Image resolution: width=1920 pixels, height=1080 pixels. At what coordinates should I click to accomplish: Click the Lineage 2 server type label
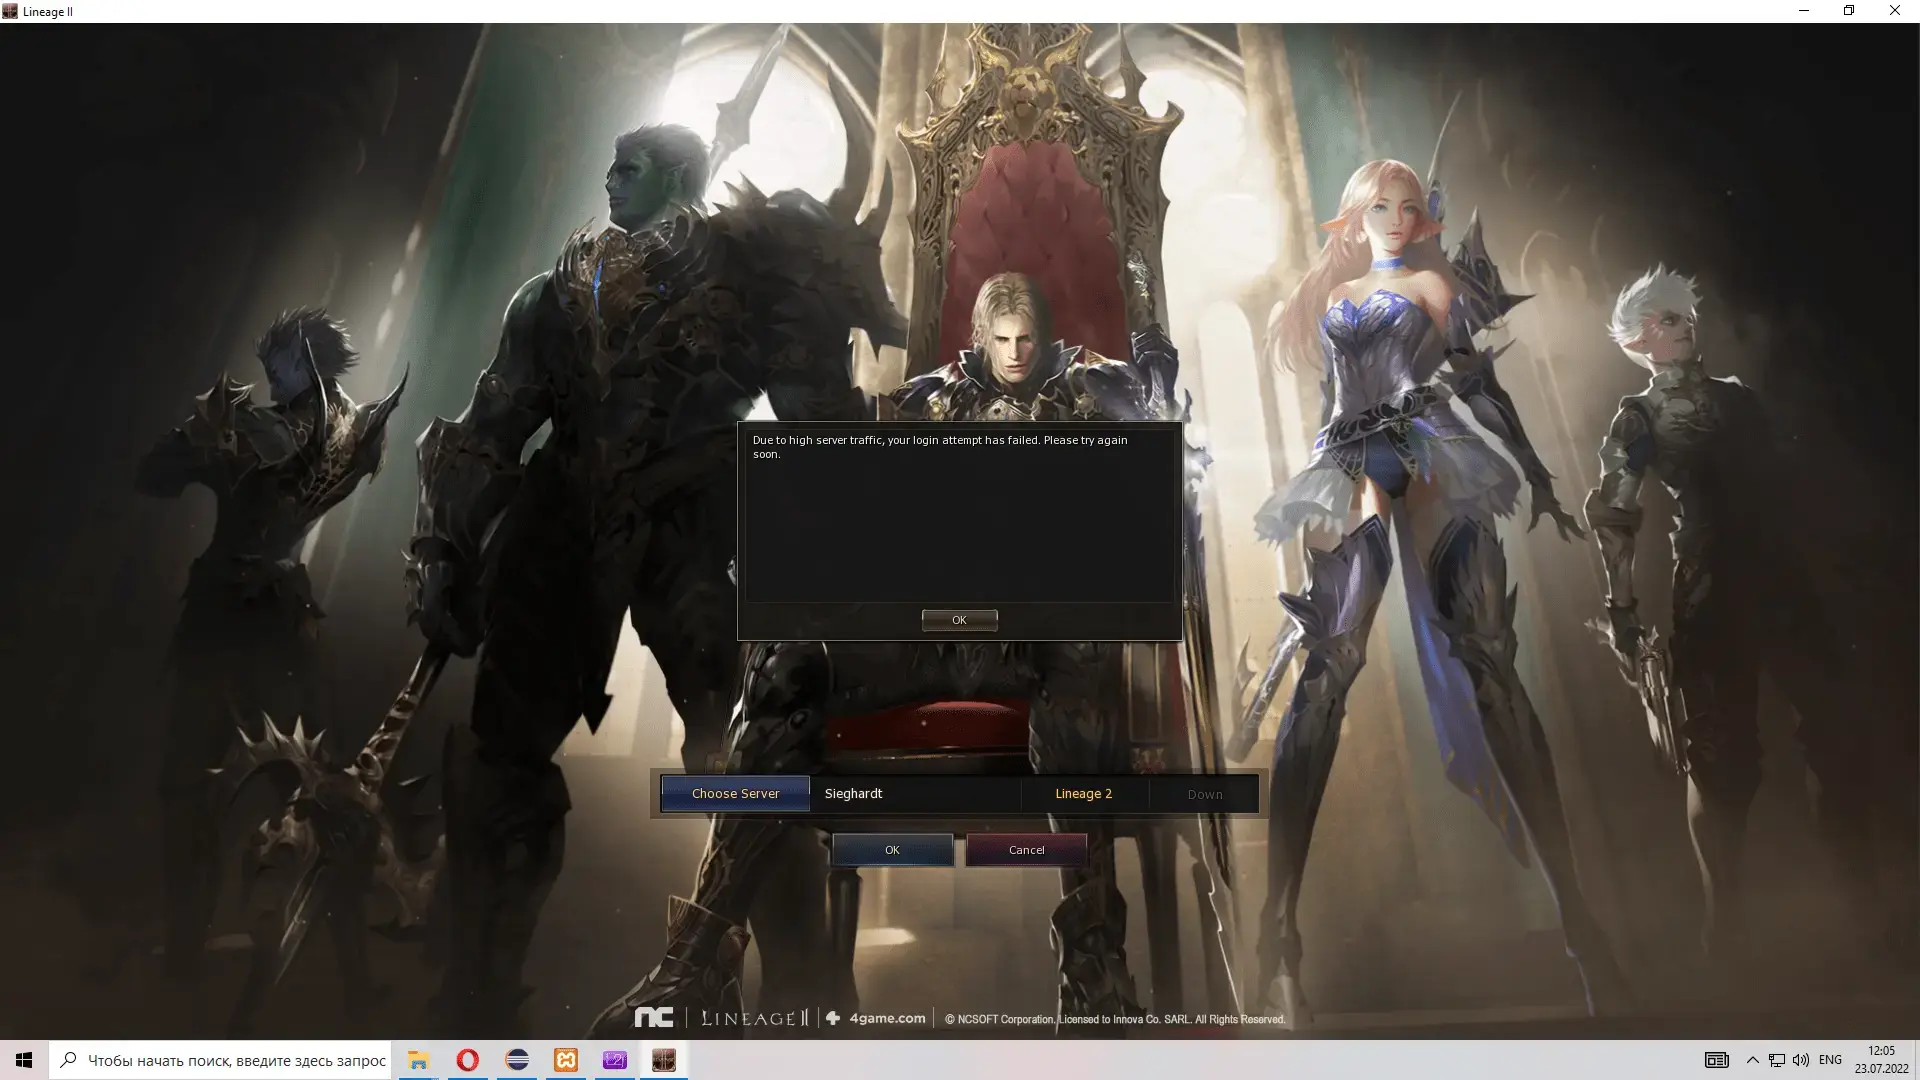click(x=1083, y=793)
